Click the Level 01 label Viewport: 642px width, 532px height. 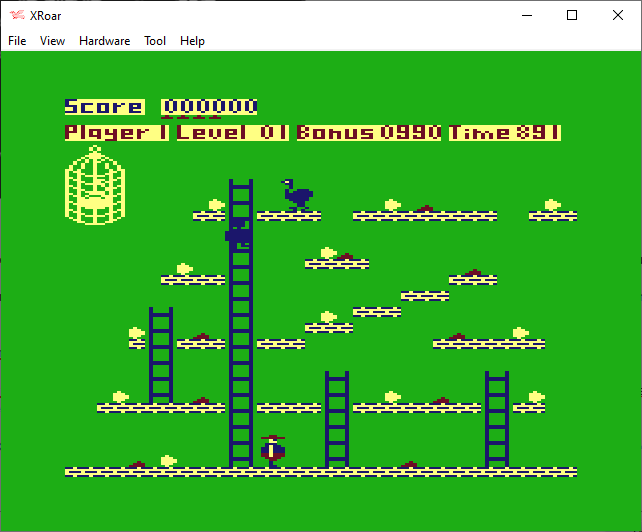click(x=233, y=133)
